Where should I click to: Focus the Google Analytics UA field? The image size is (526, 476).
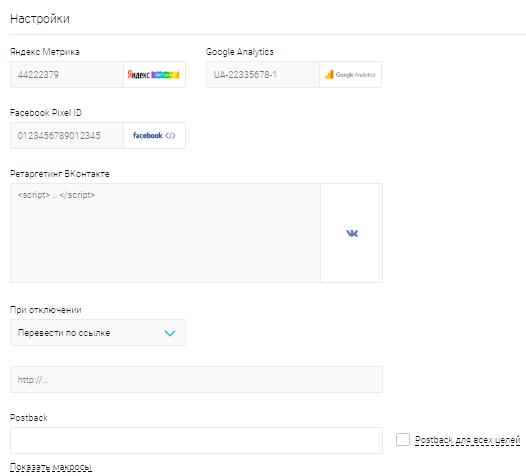pos(263,74)
